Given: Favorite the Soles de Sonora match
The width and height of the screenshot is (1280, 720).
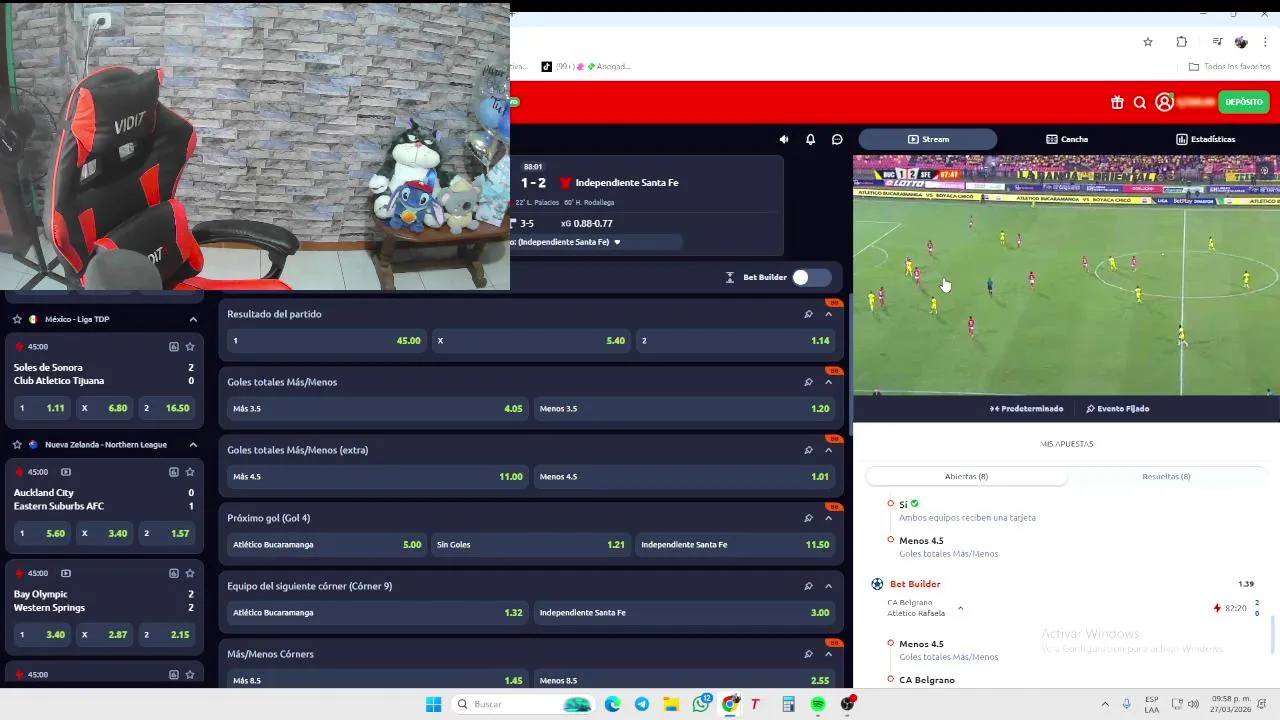Looking at the screenshot, I should (190, 346).
